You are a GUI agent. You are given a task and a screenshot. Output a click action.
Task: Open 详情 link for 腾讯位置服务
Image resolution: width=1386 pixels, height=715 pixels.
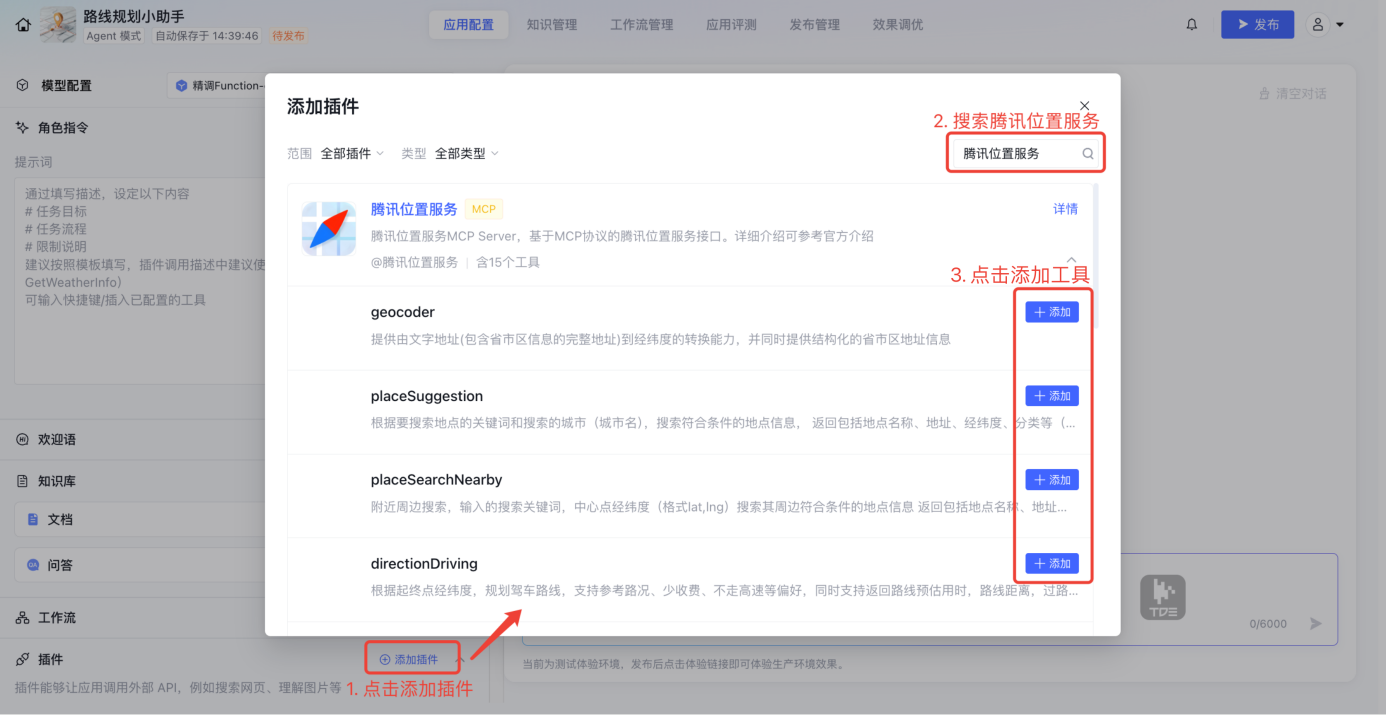click(1065, 209)
